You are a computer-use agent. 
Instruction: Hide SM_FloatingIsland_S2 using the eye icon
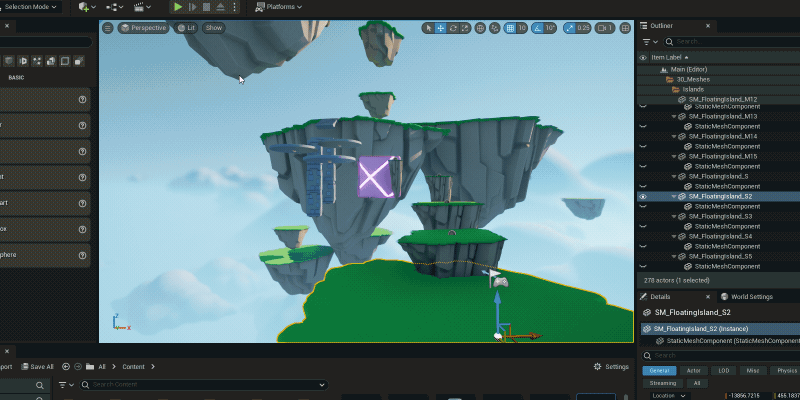click(643, 197)
